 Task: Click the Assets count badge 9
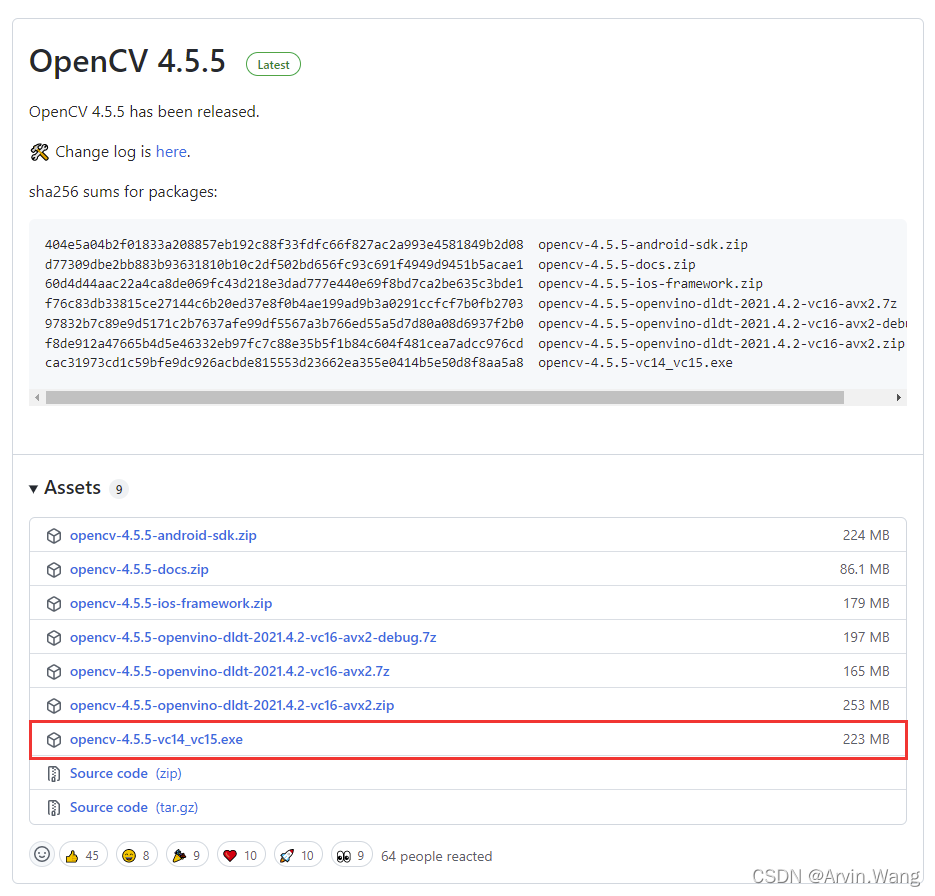119,489
